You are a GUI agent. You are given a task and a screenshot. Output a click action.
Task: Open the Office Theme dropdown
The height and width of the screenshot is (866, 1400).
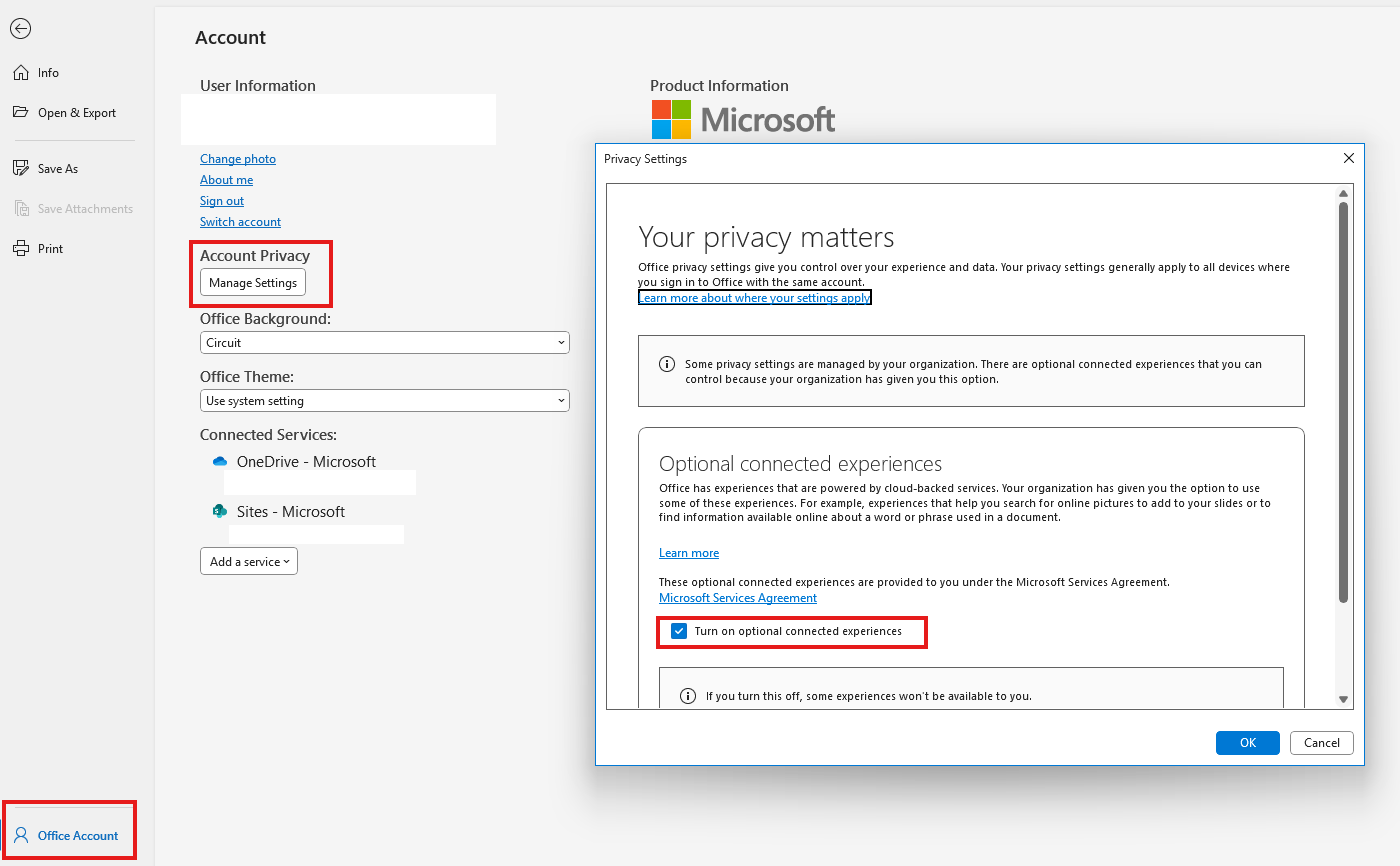coord(385,400)
